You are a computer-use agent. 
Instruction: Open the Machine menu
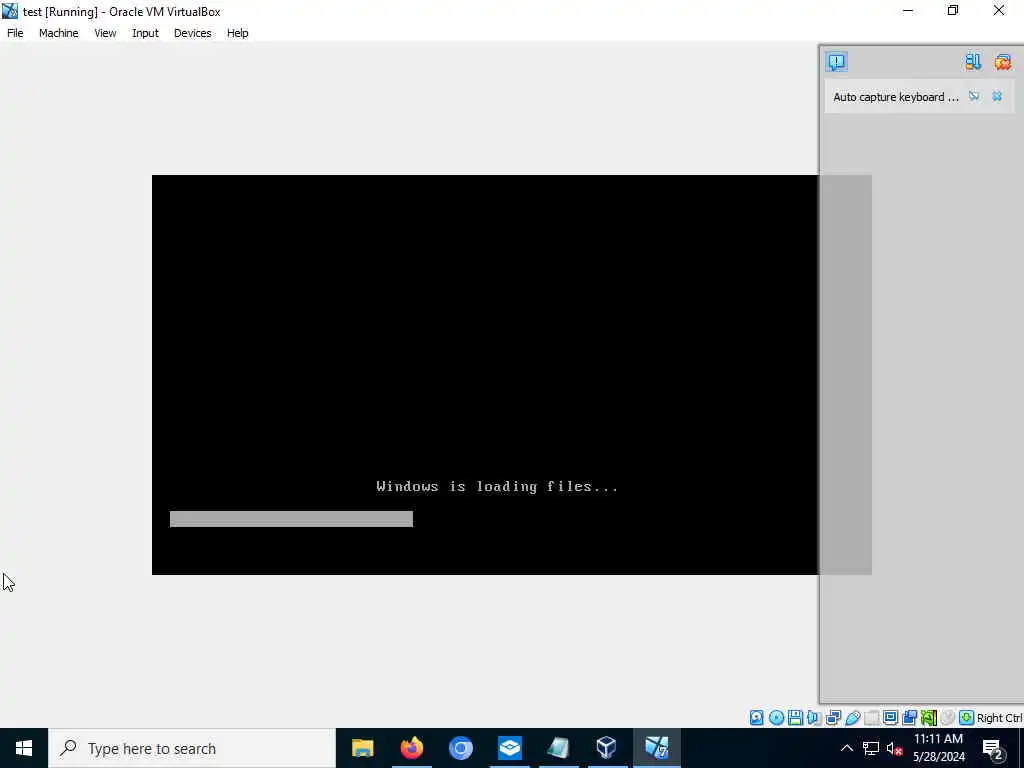coord(58,33)
